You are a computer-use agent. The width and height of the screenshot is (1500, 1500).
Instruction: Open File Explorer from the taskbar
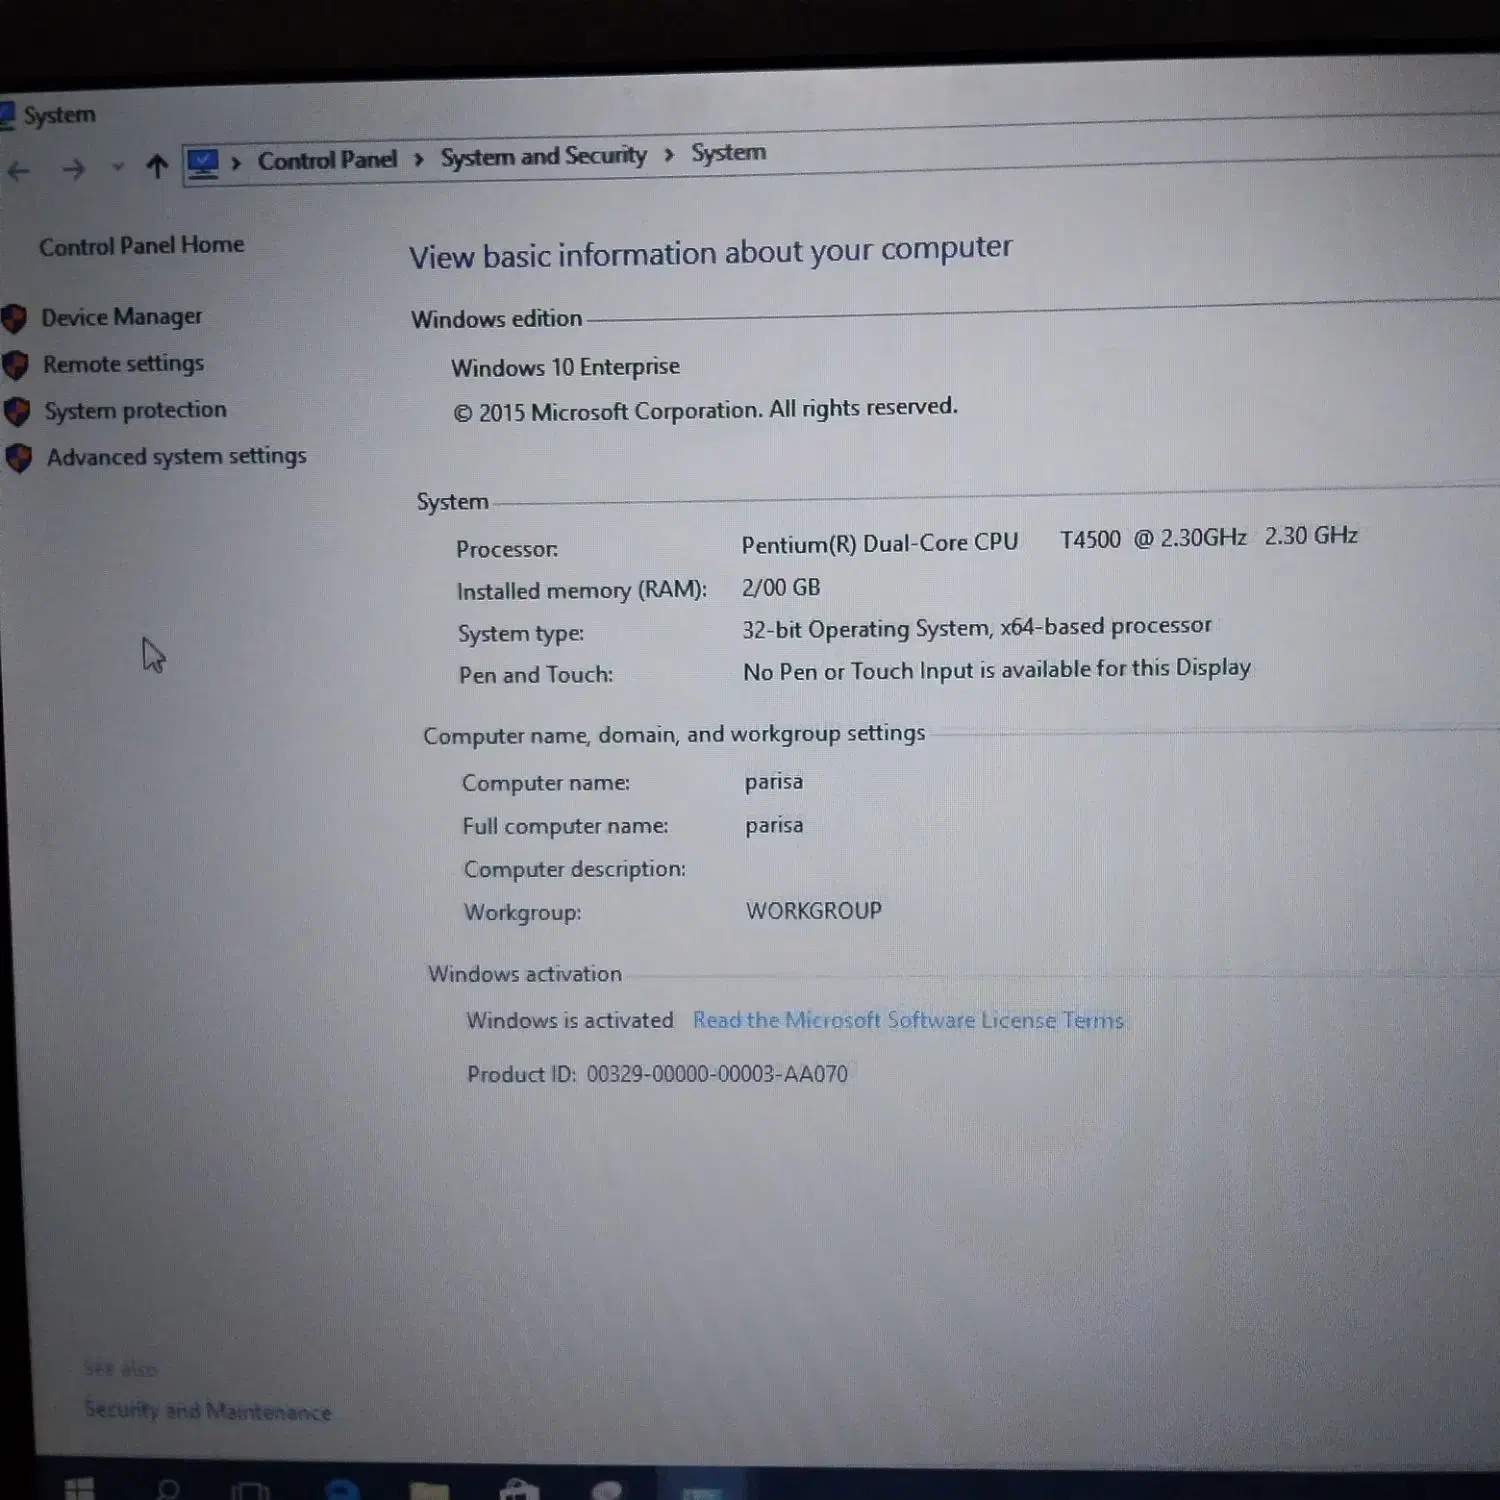click(429, 1491)
